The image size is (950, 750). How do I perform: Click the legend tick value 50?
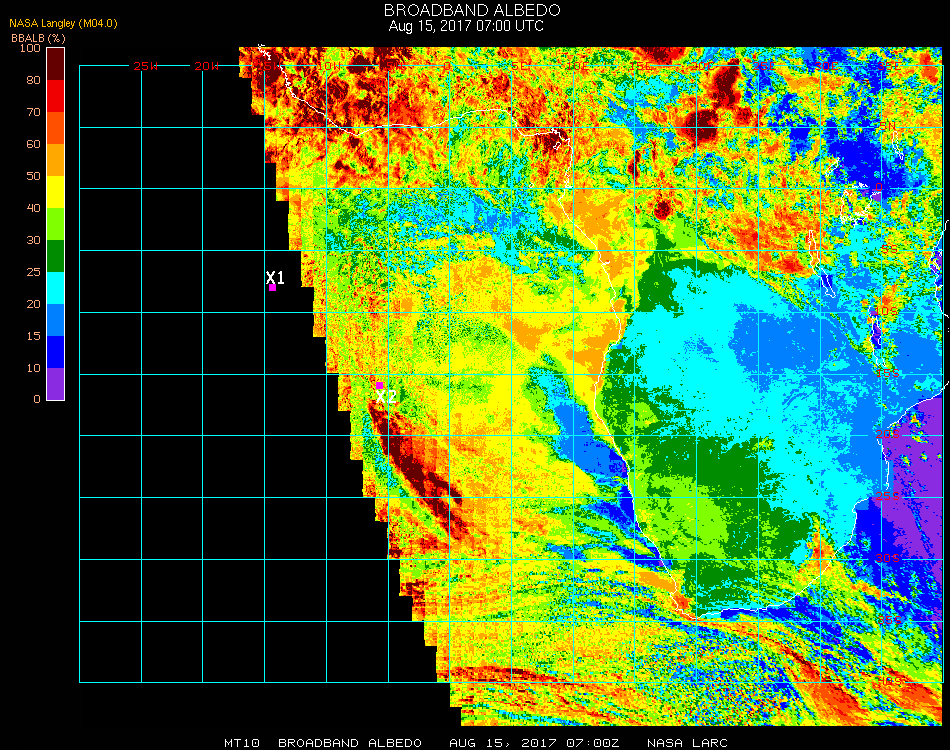[x=33, y=176]
